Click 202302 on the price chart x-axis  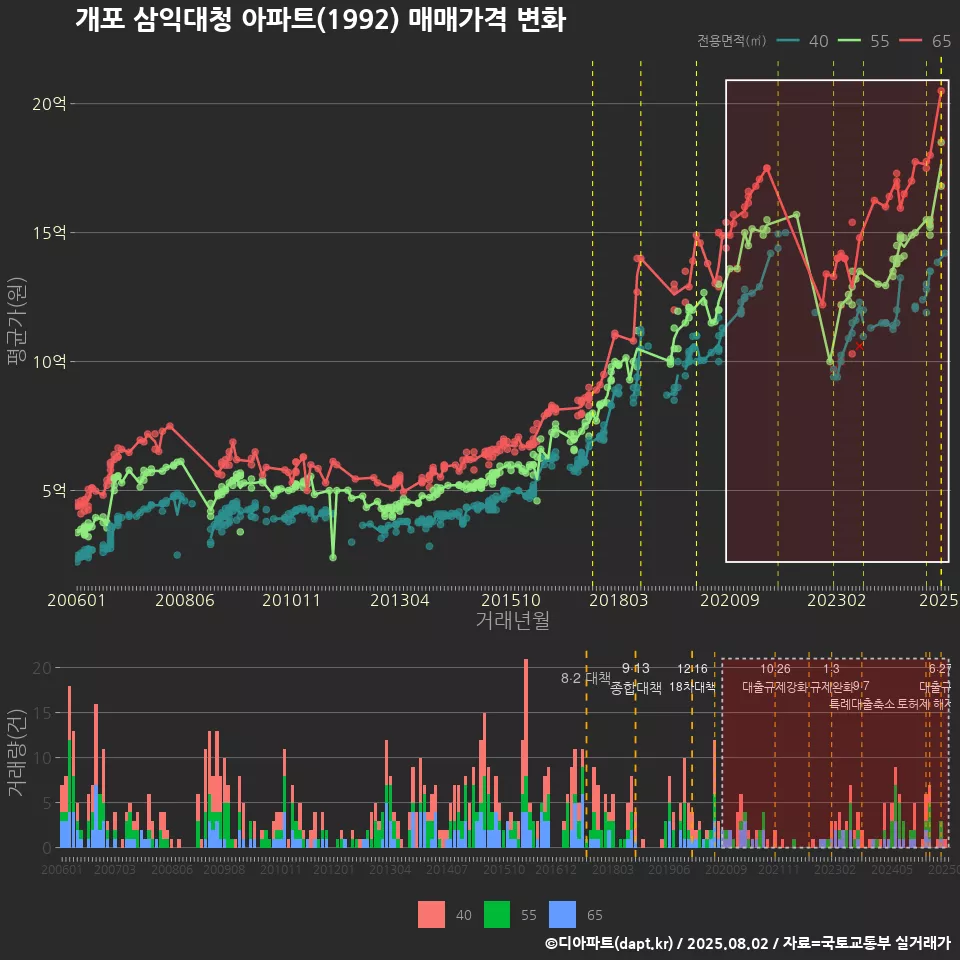tap(836, 600)
